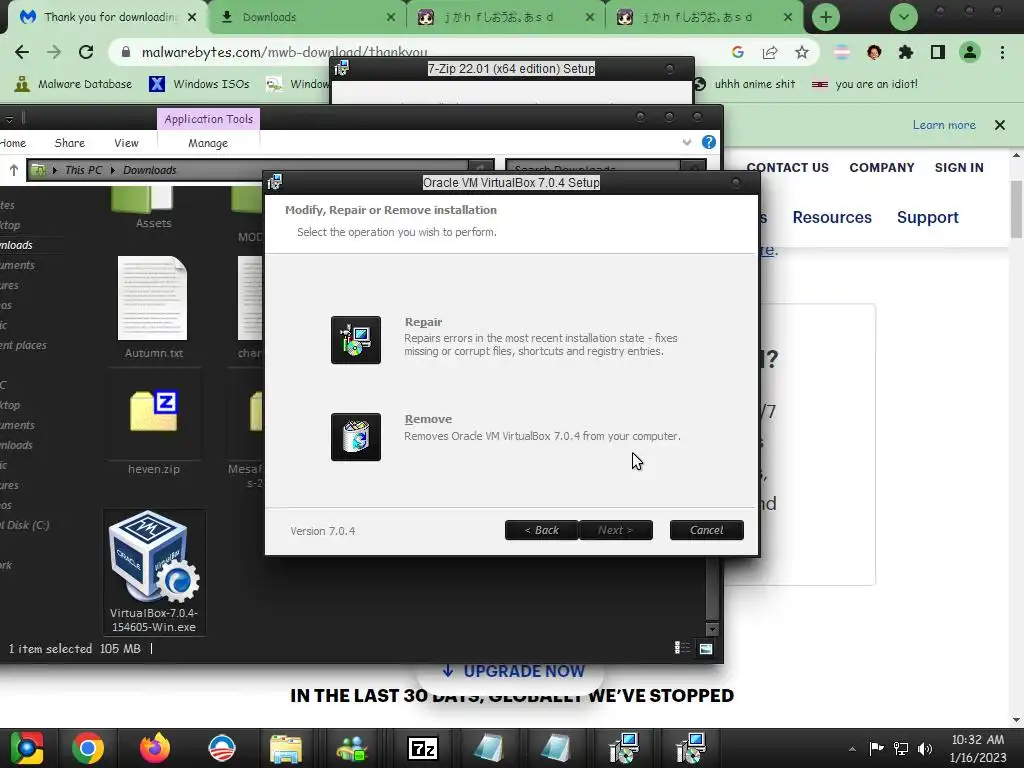The width and height of the screenshot is (1024, 768).
Task: Click SIGN IN on the Malwarebytes site
Action: (959, 168)
